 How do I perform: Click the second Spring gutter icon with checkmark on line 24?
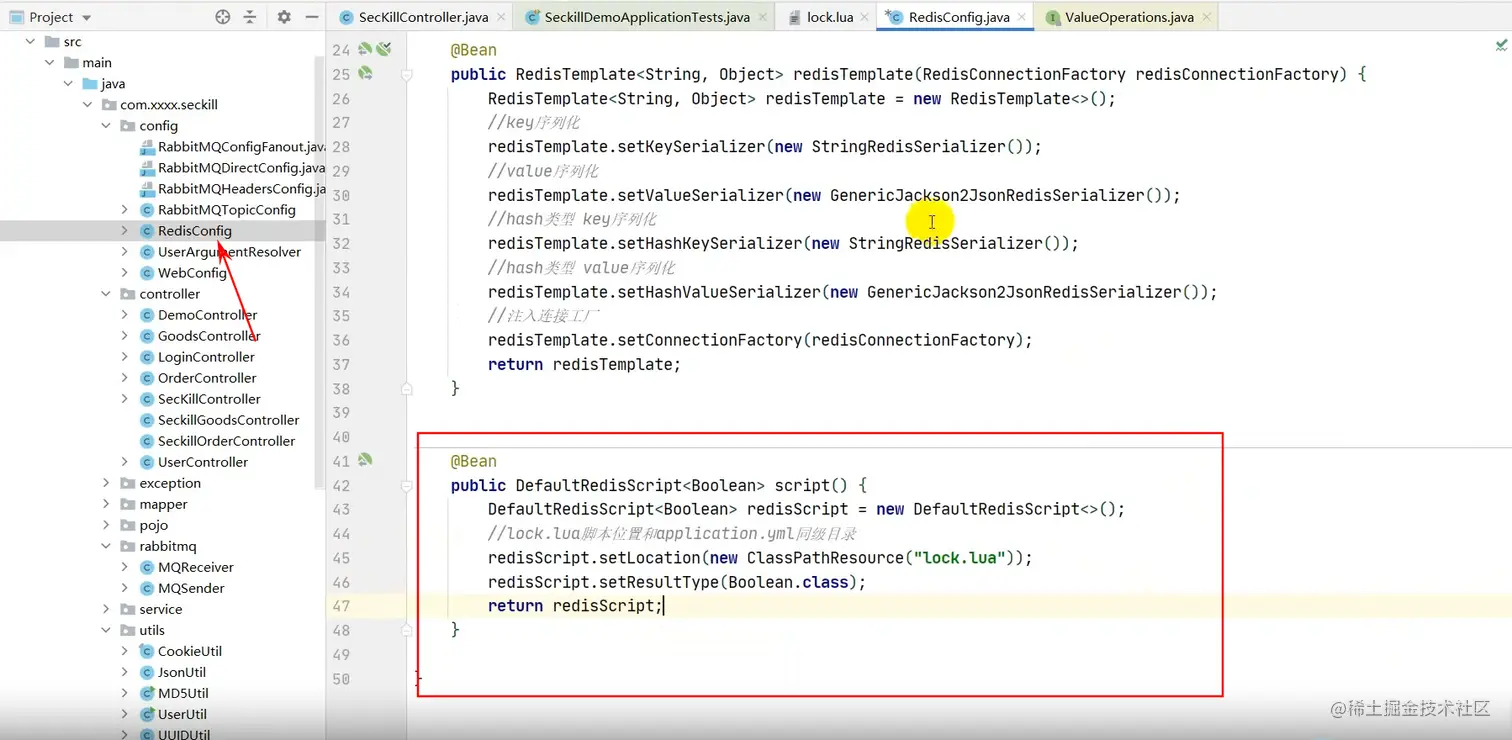(383, 49)
